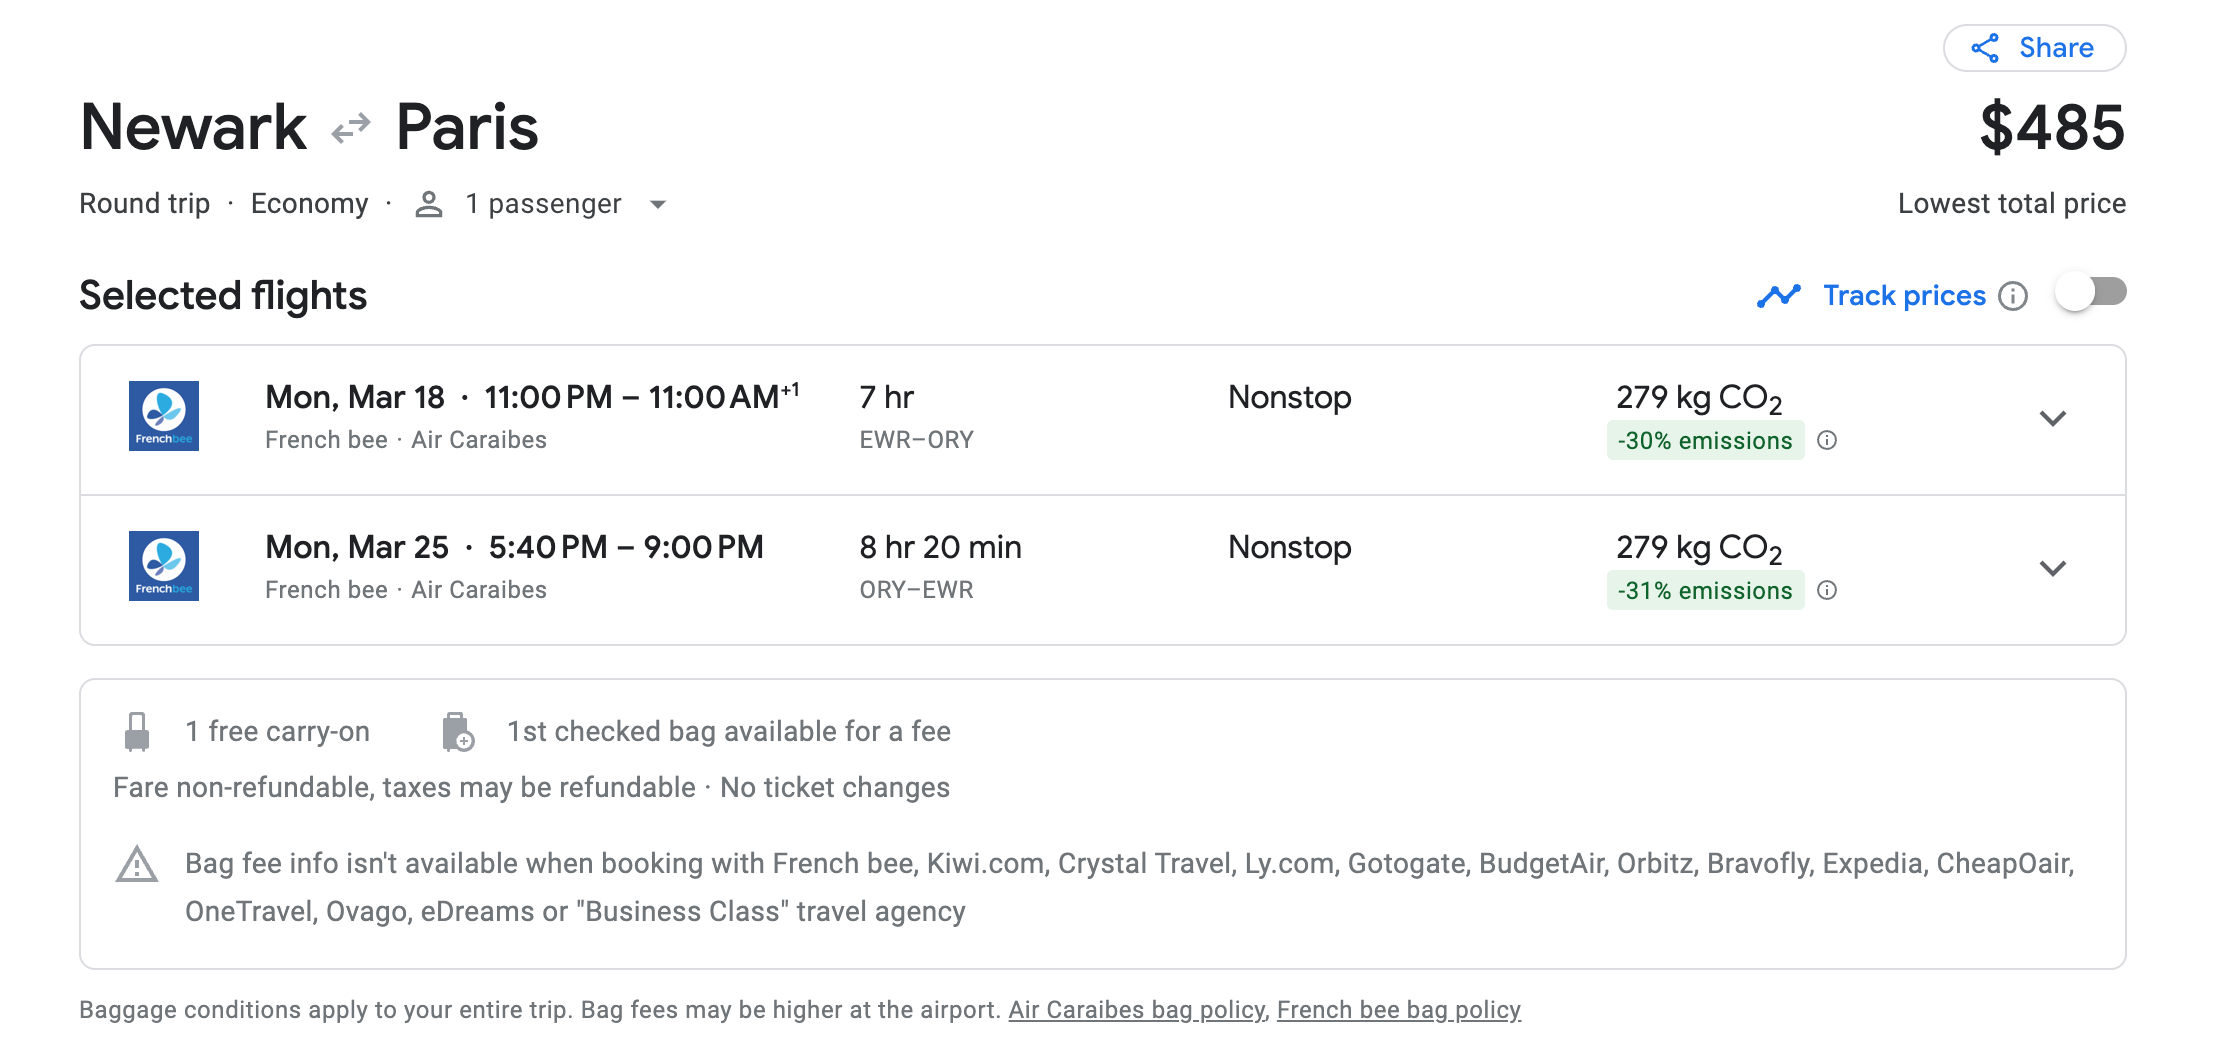Click French bee logo on Mar 25 flight
2222x1044 pixels.
(164, 566)
